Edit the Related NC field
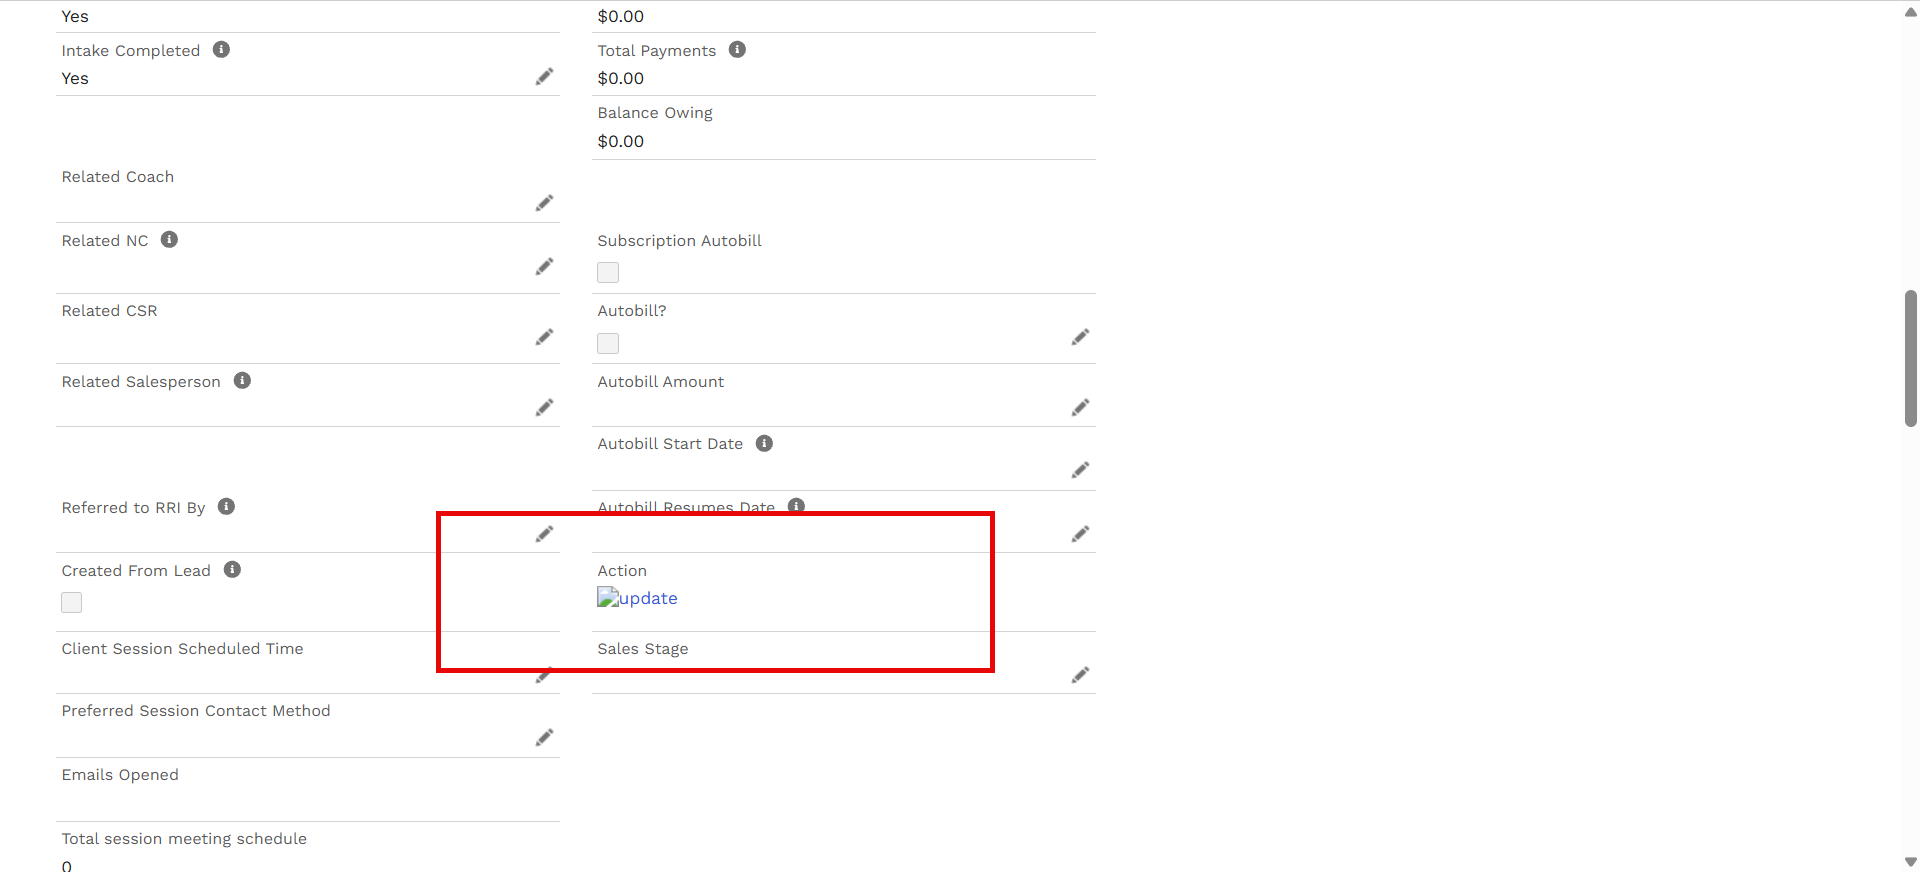Screen dimensions: 1920x872 pyautogui.click(x=544, y=266)
